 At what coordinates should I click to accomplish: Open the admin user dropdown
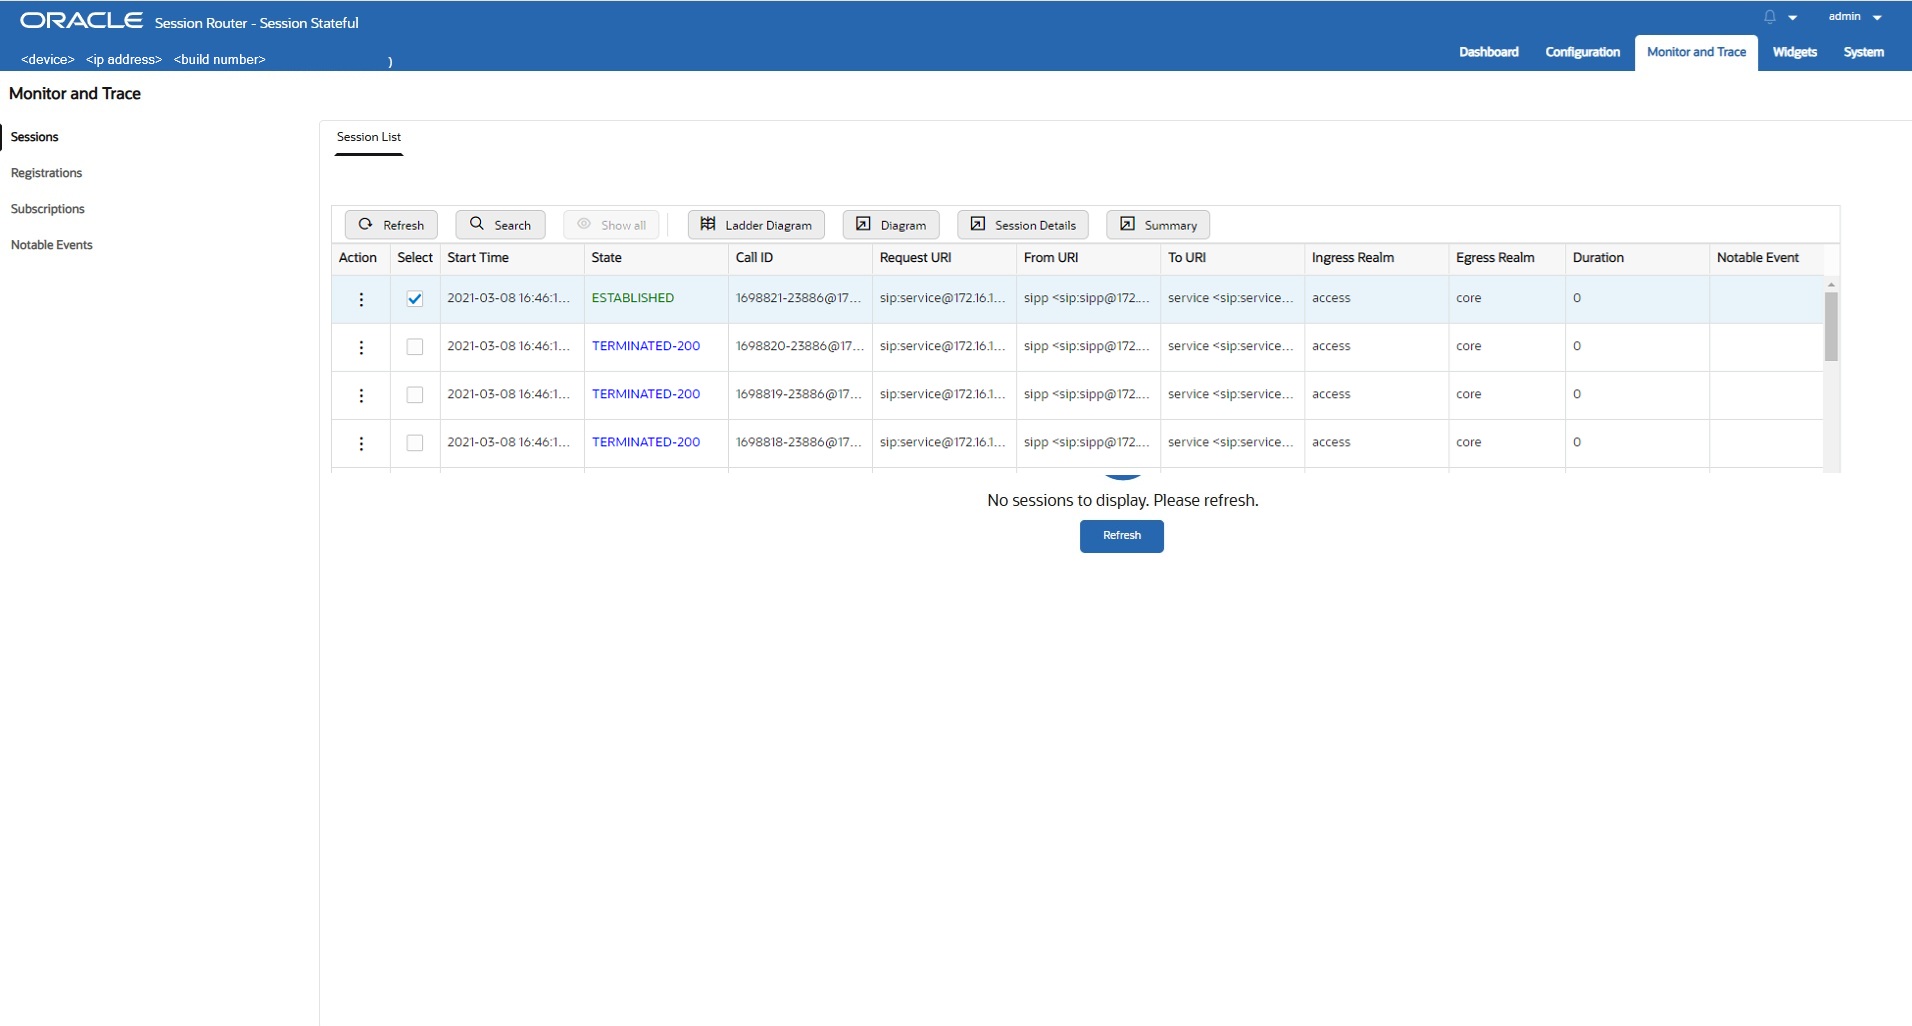pos(1855,17)
